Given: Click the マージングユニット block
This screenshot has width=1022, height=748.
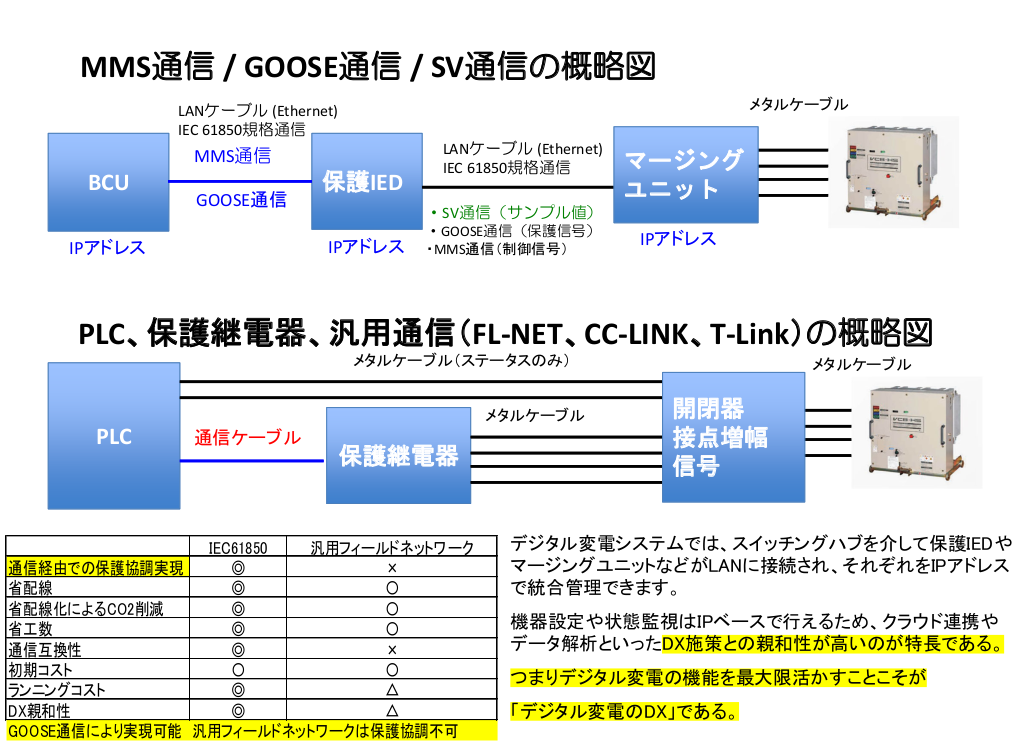Looking at the screenshot, I should [x=685, y=174].
